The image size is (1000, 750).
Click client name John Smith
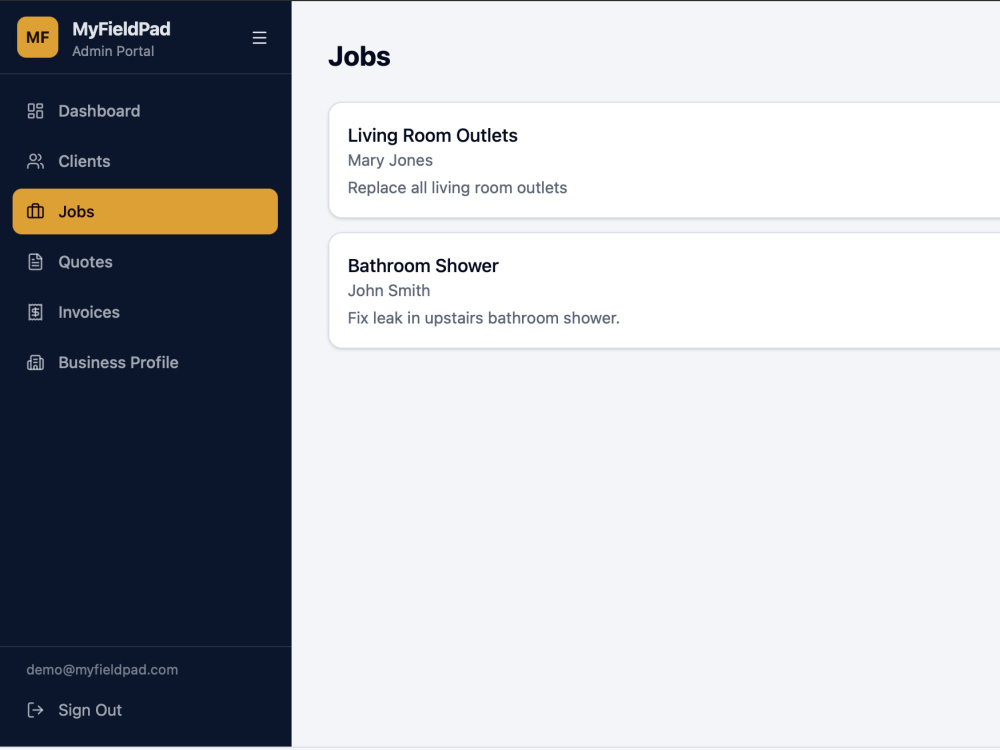(389, 291)
